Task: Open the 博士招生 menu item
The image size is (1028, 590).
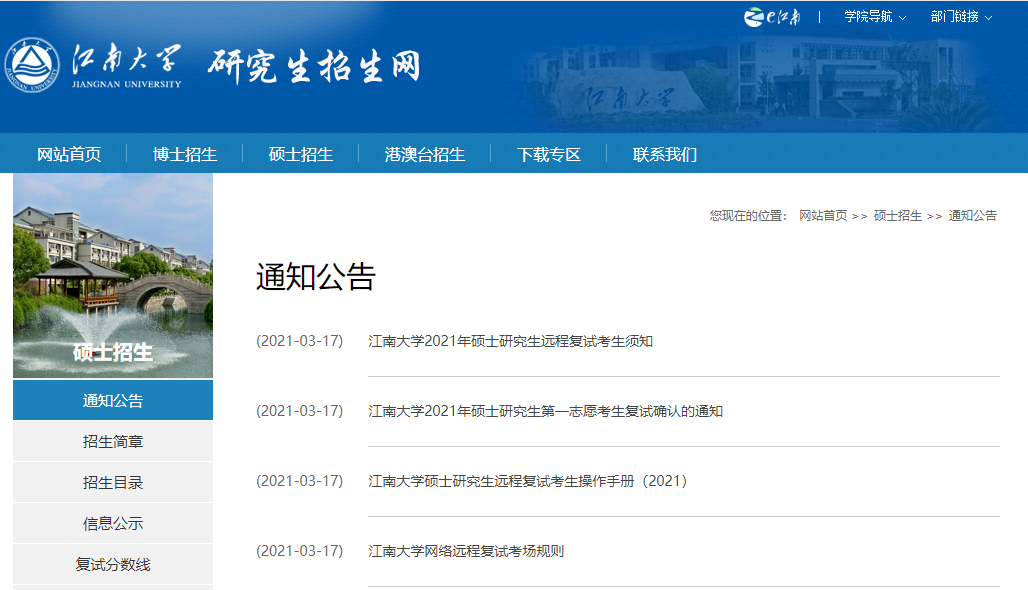Action: click(x=185, y=154)
